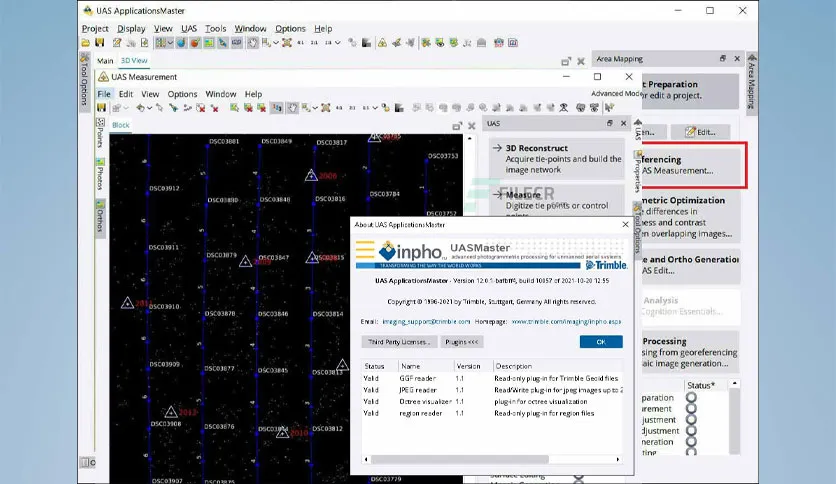Save icon in UAS Measurement toolbar
This screenshot has width=836, height=484.
pos(101,108)
